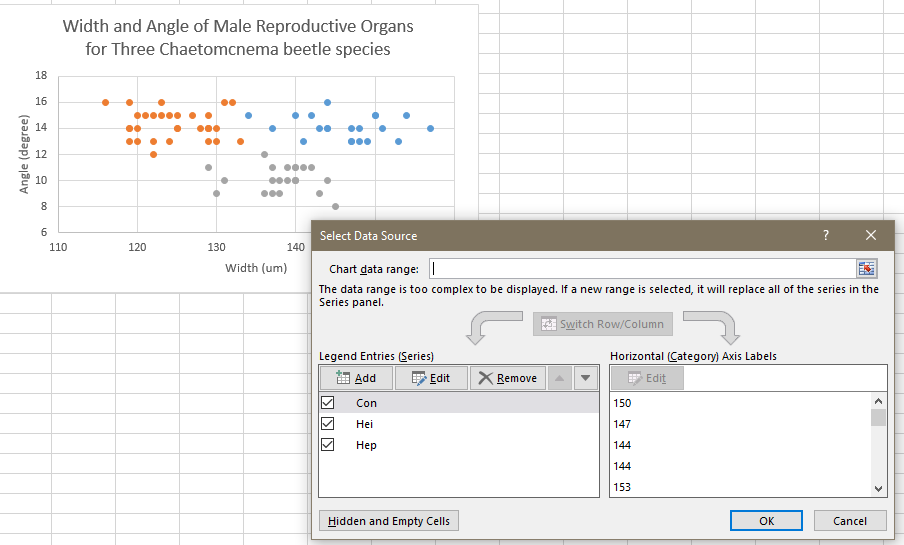Add a new legend series
The image size is (904, 545).
pyautogui.click(x=356, y=378)
